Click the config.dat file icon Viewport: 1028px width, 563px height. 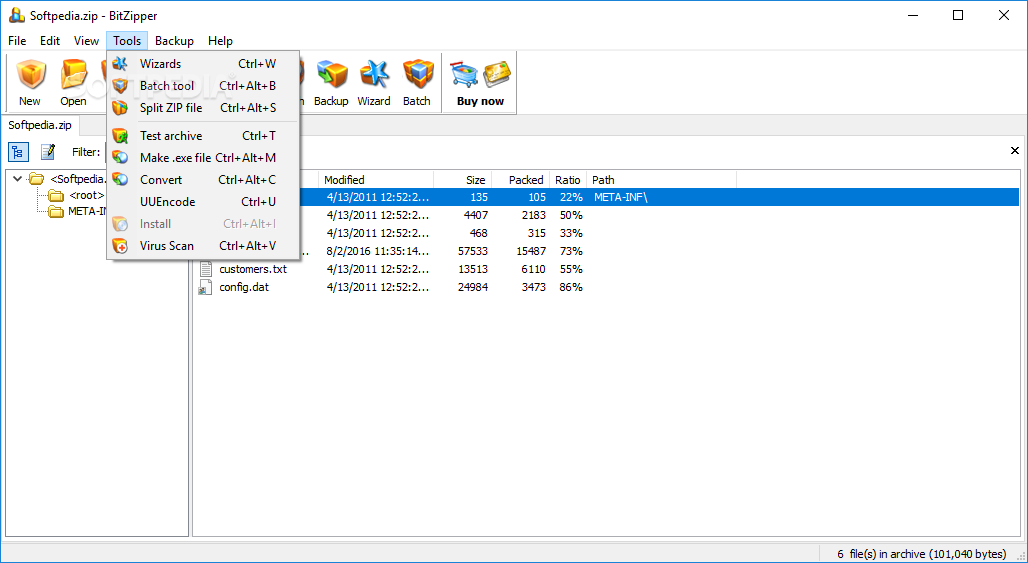point(206,287)
